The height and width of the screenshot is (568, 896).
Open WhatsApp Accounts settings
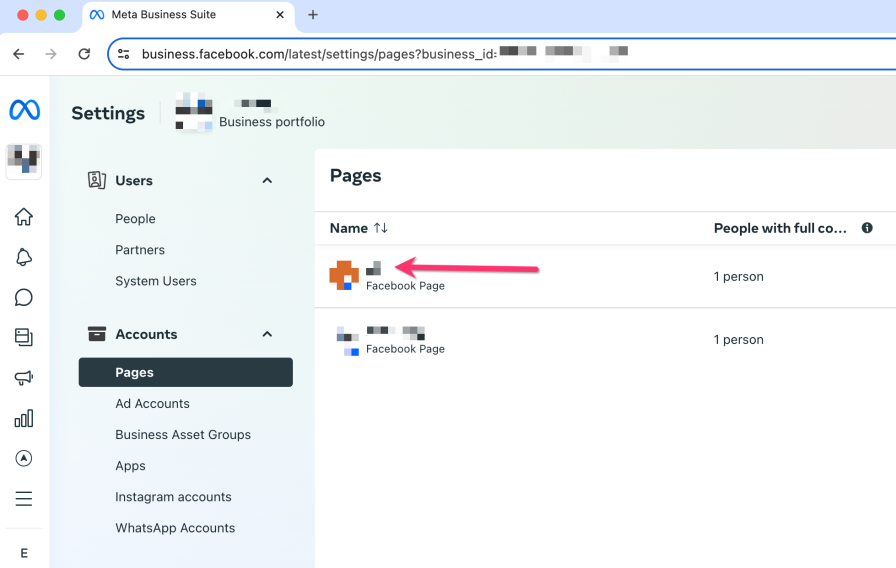click(x=175, y=528)
